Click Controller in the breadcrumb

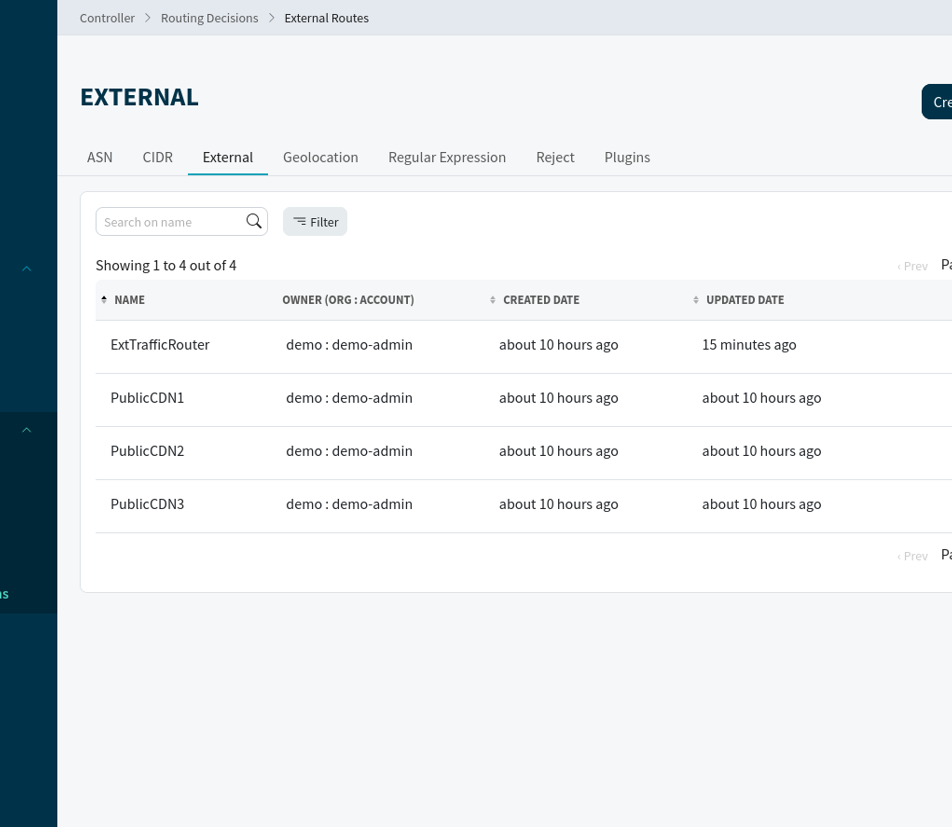click(x=107, y=18)
